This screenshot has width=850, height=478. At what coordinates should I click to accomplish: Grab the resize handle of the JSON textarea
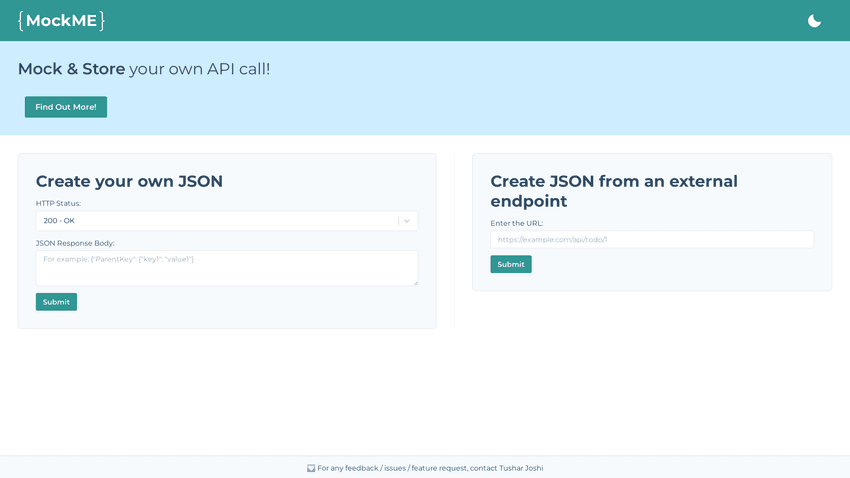click(x=414, y=283)
